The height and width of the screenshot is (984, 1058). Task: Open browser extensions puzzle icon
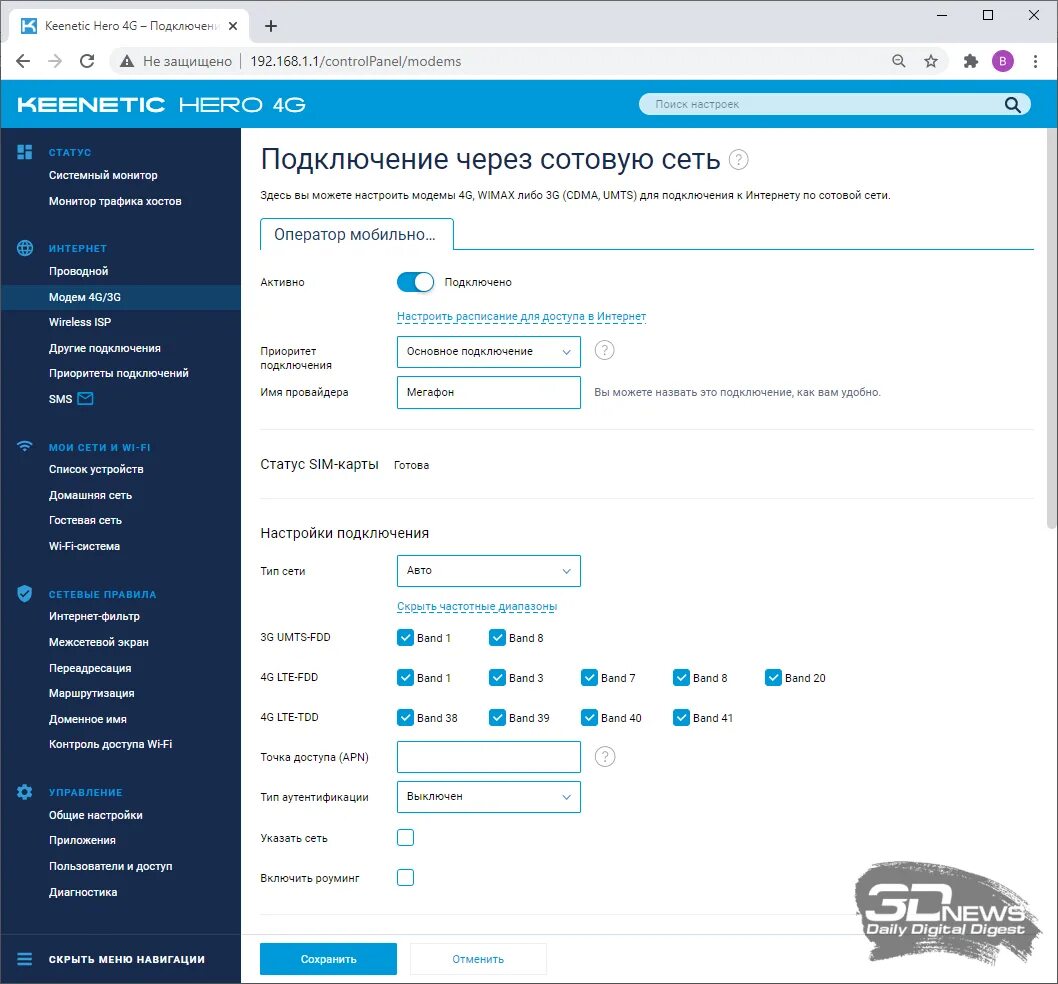point(970,61)
